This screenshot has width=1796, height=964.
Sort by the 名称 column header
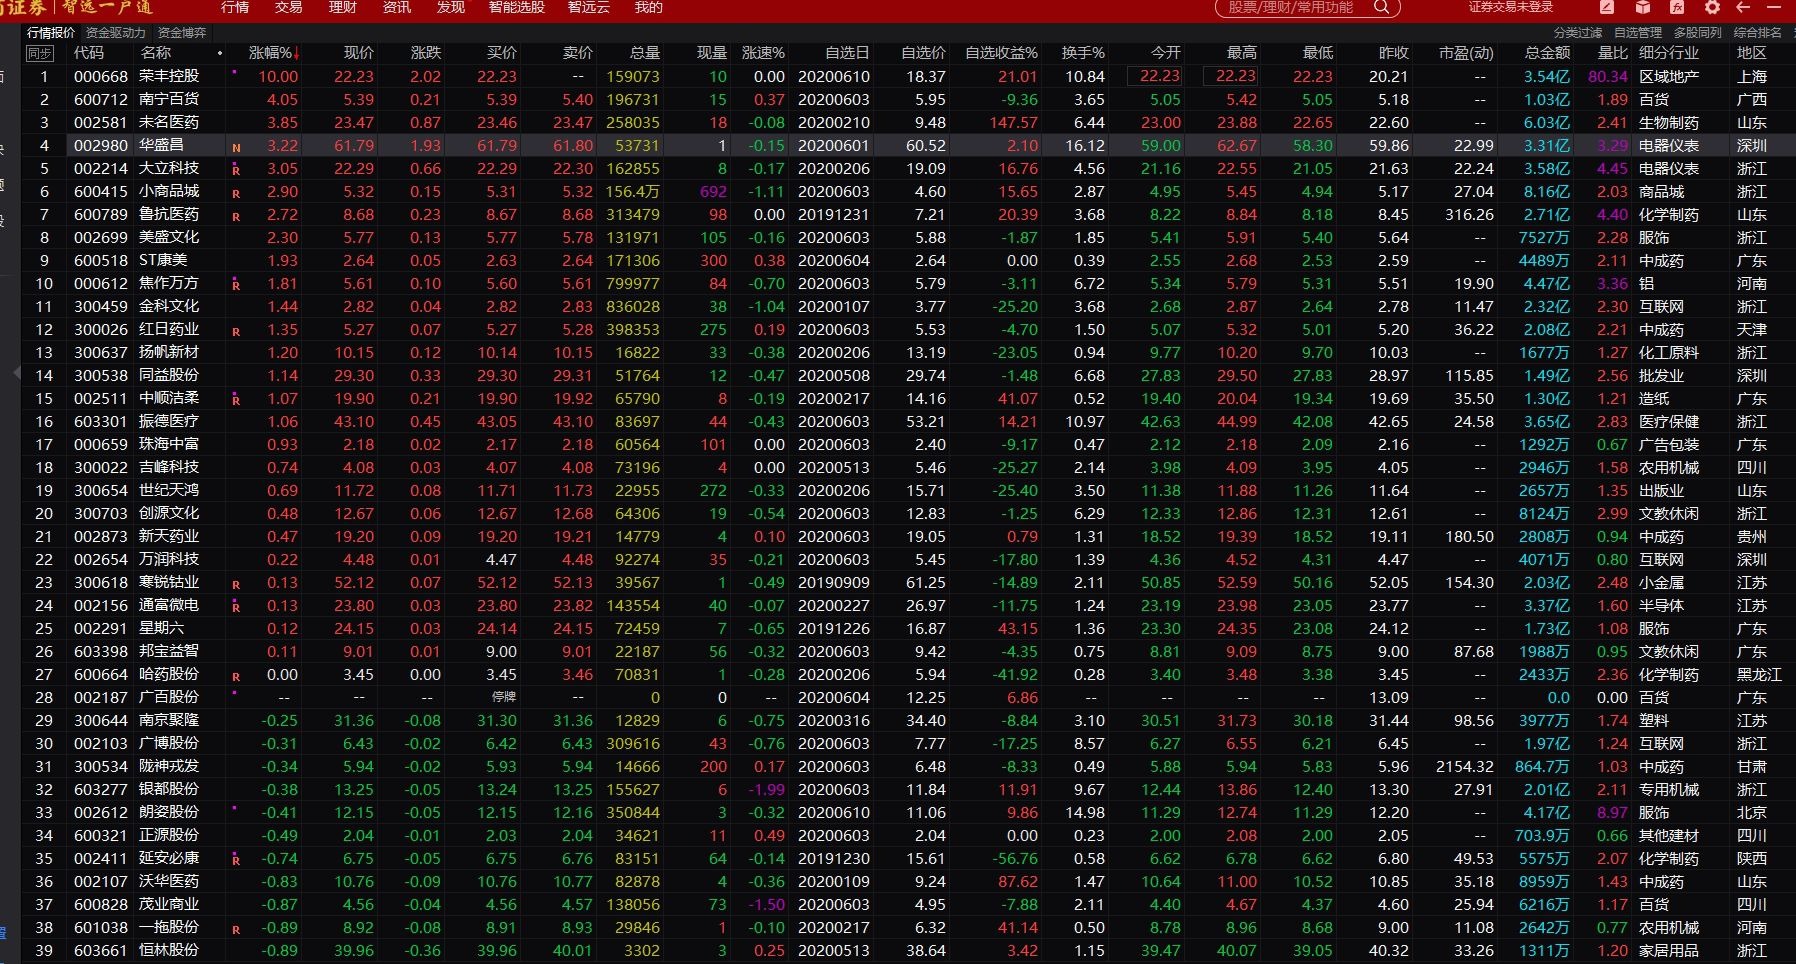[x=156, y=53]
